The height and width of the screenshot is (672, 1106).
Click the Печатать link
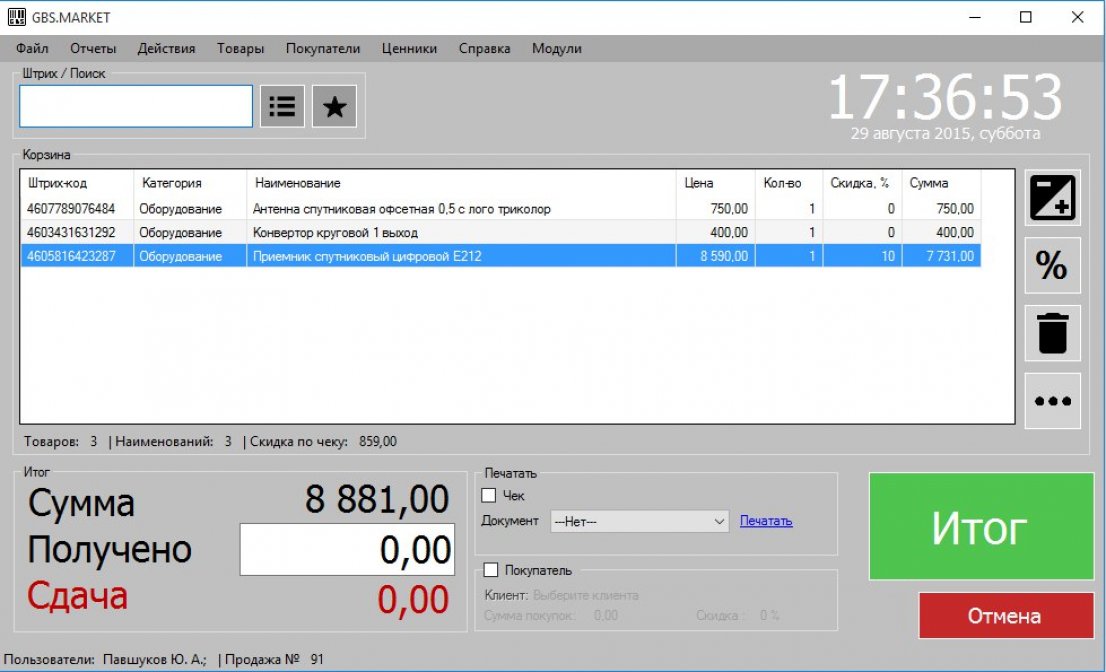pos(766,521)
